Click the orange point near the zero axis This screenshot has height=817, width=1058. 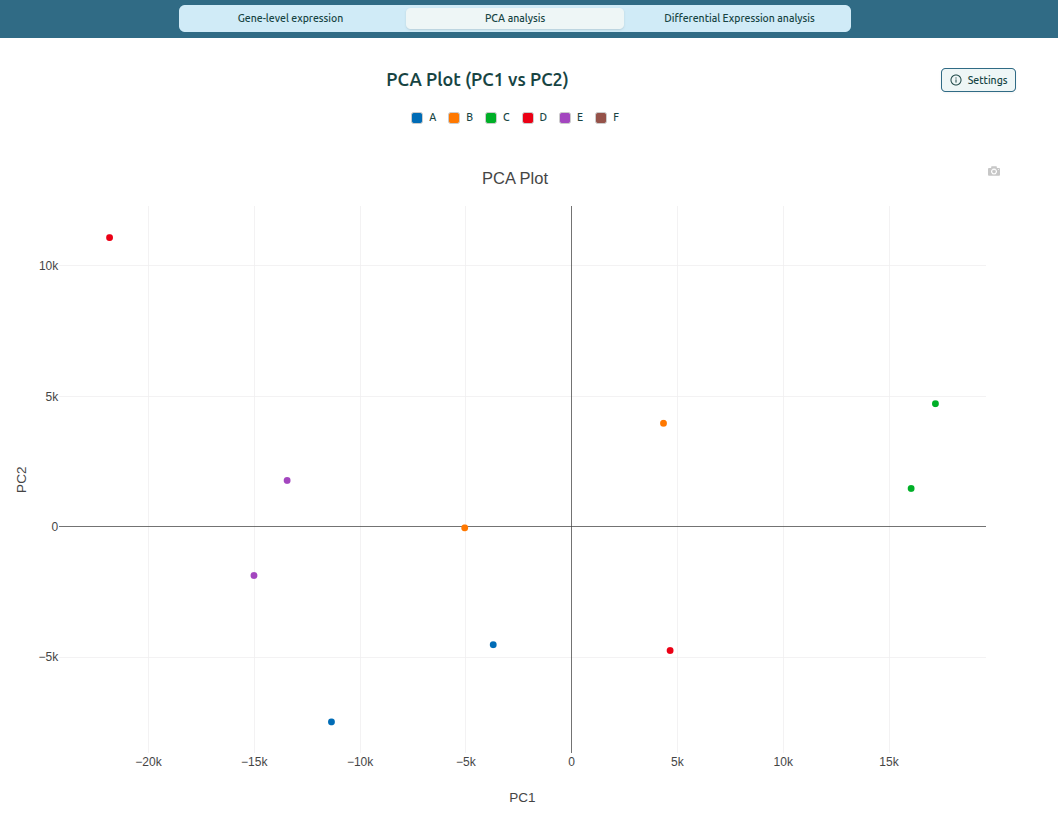[x=463, y=527]
